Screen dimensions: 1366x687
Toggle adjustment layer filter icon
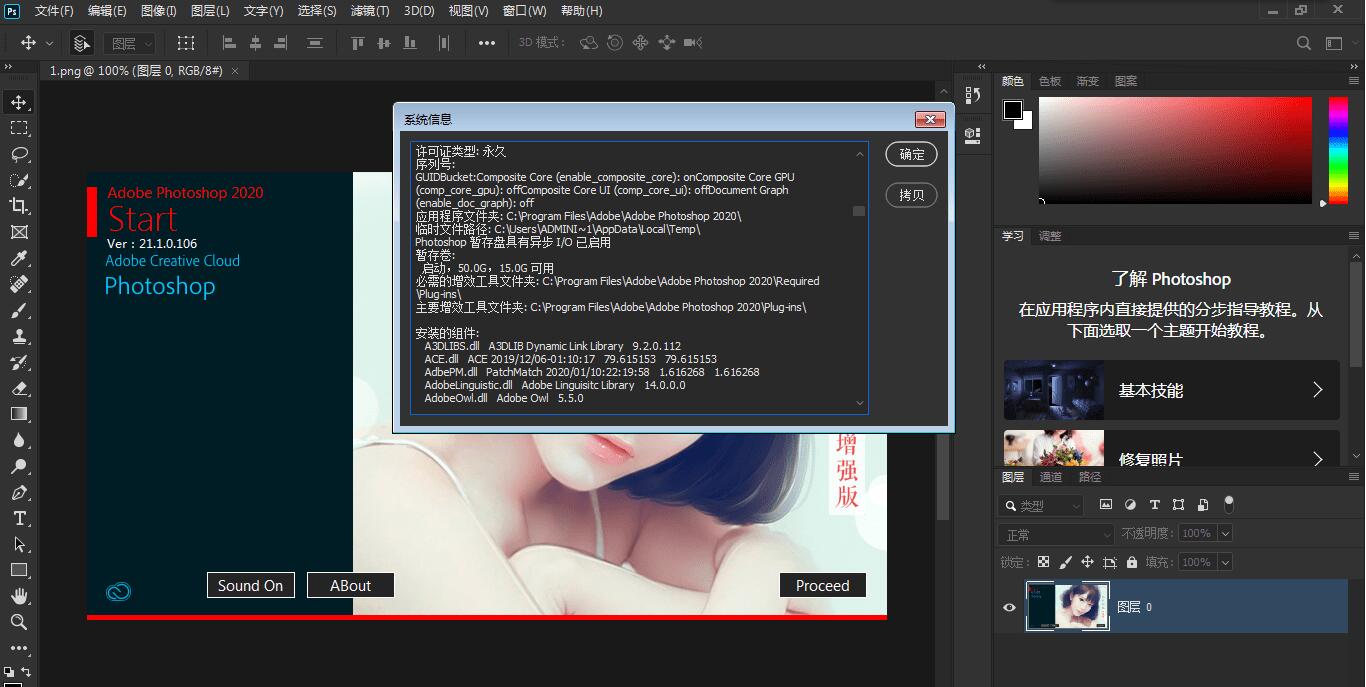point(1130,505)
